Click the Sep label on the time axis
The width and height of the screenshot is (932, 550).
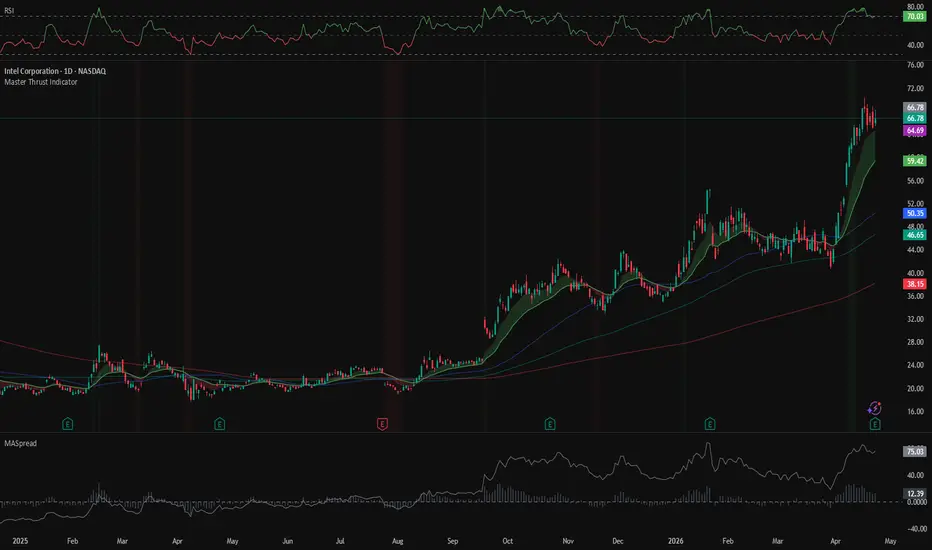pyautogui.click(x=453, y=541)
